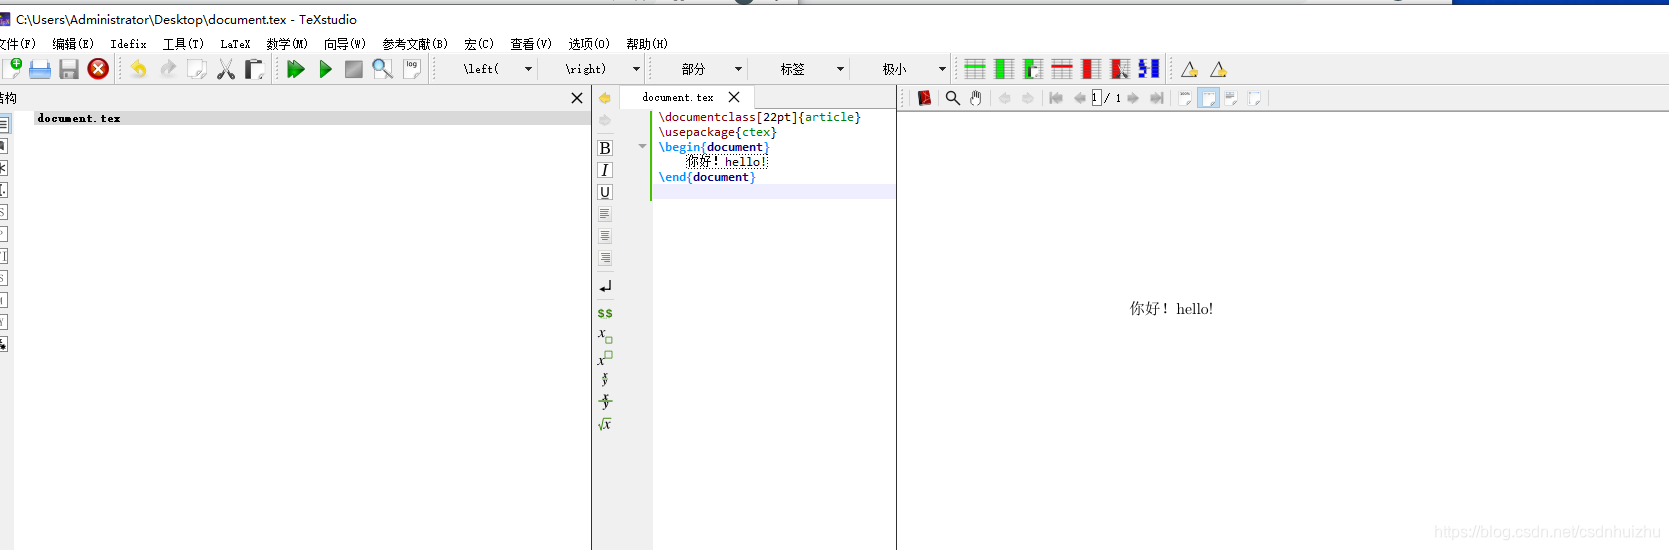Insert superscript with the x-super icon
Image resolution: width=1669 pixels, height=550 pixels.
pyautogui.click(x=605, y=357)
